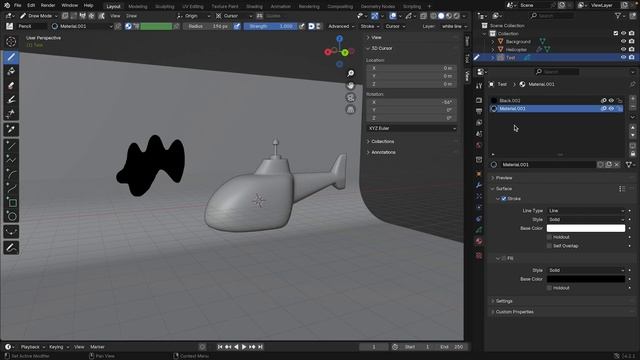The width and height of the screenshot is (640, 360).
Task: Click the viewport header Draw menu
Action: pyautogui.click(x=131, y=16)
